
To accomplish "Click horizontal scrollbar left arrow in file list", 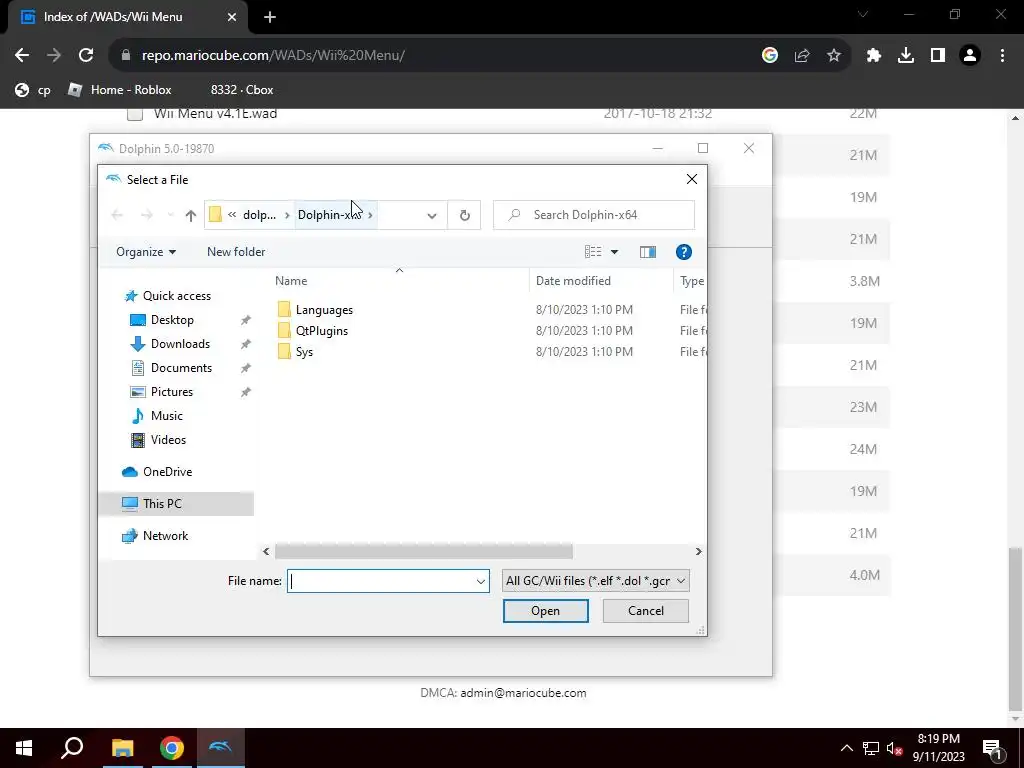I will (x=266, y=552).
